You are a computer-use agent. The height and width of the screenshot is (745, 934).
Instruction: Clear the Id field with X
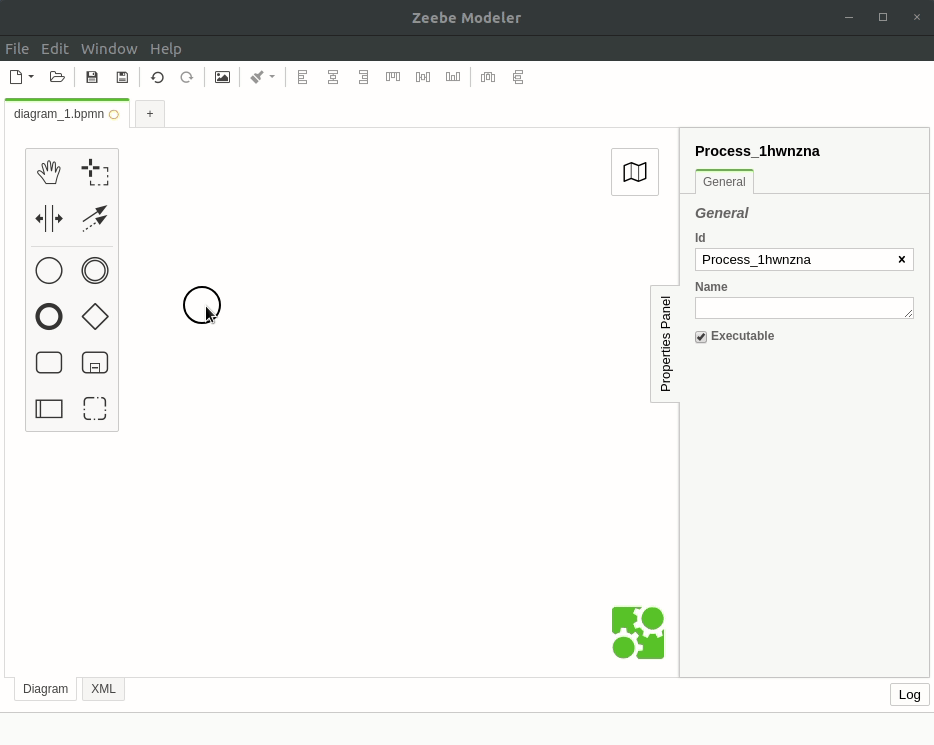[902, 259]
